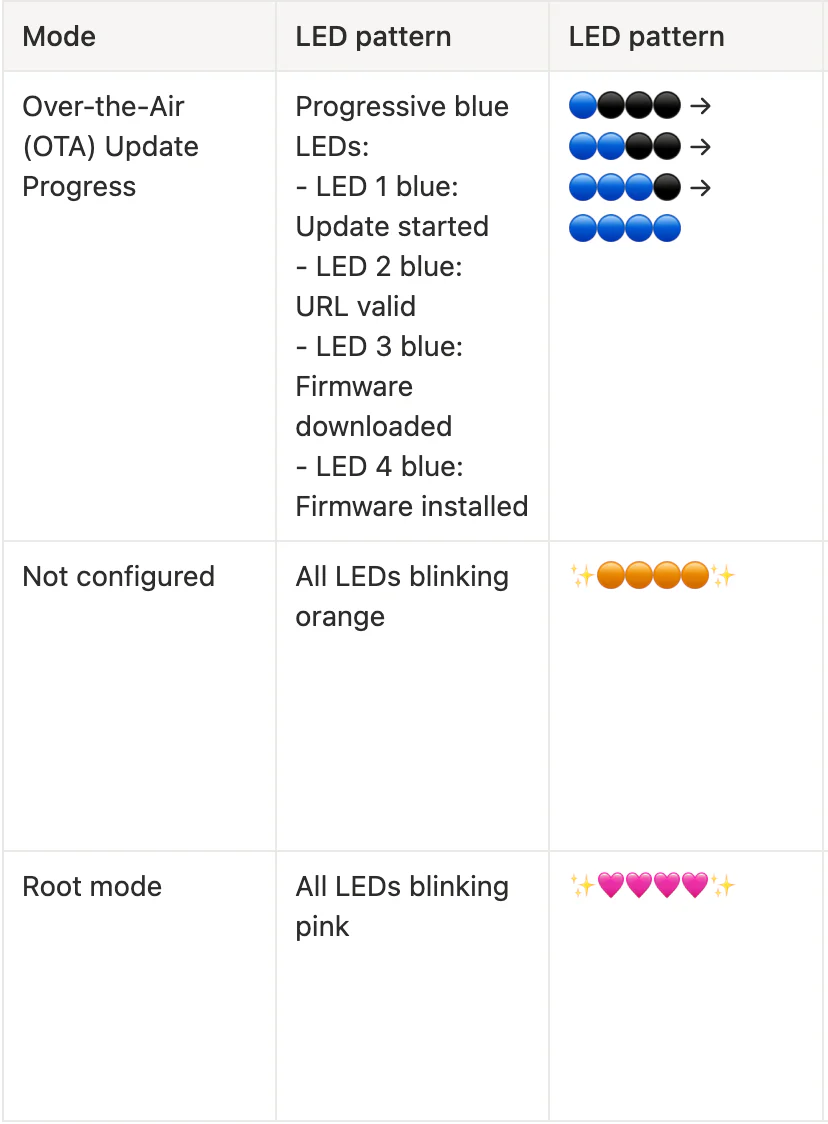Click the "URL valid" line
Image resolution: width=828 pixels, height=1124 pixels.
click(355, 307)
